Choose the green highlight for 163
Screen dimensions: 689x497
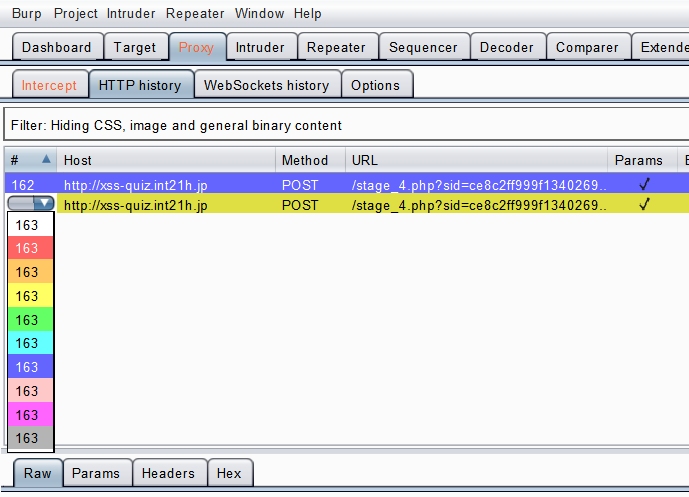pos(30,319)
